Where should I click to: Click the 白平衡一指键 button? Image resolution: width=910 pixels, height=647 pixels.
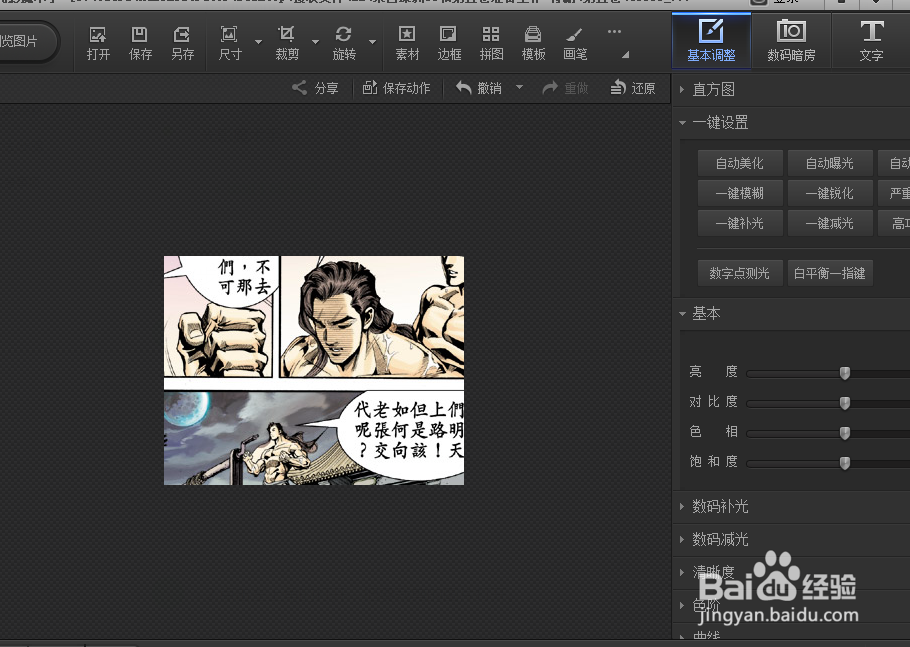[x=830, y=273]
